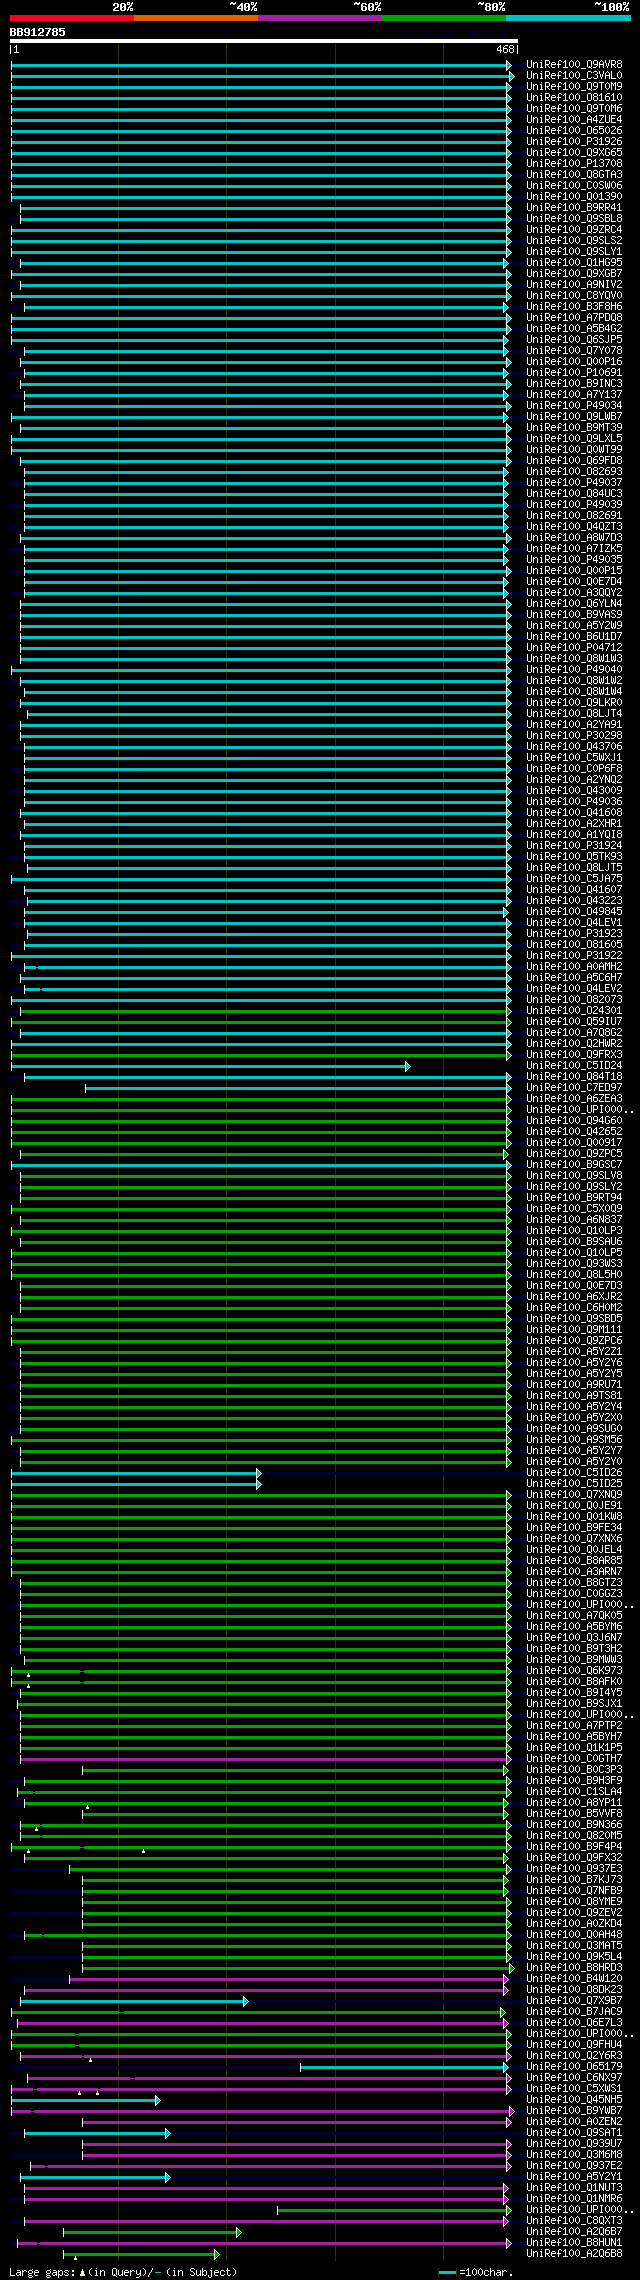Select label UniRef100_Q9FRX3

[574, 1055]
